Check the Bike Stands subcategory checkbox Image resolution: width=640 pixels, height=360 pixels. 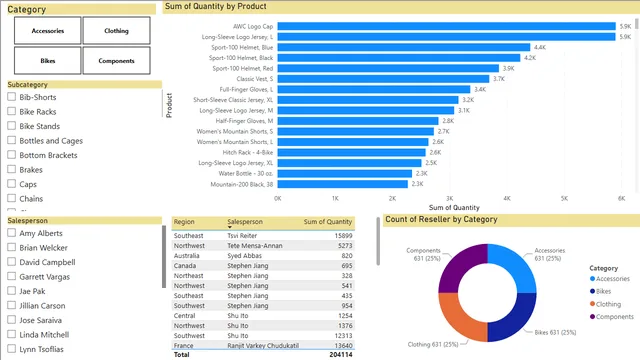[x=11, y=126]
